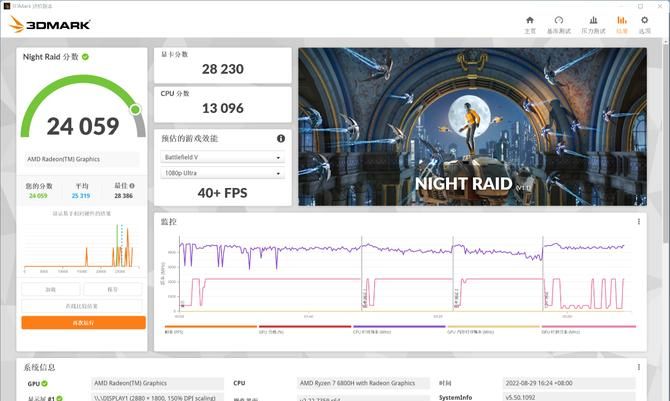Open the system info three-dot menu
Viewport: 670px width, 401px height.
point(639,367)
